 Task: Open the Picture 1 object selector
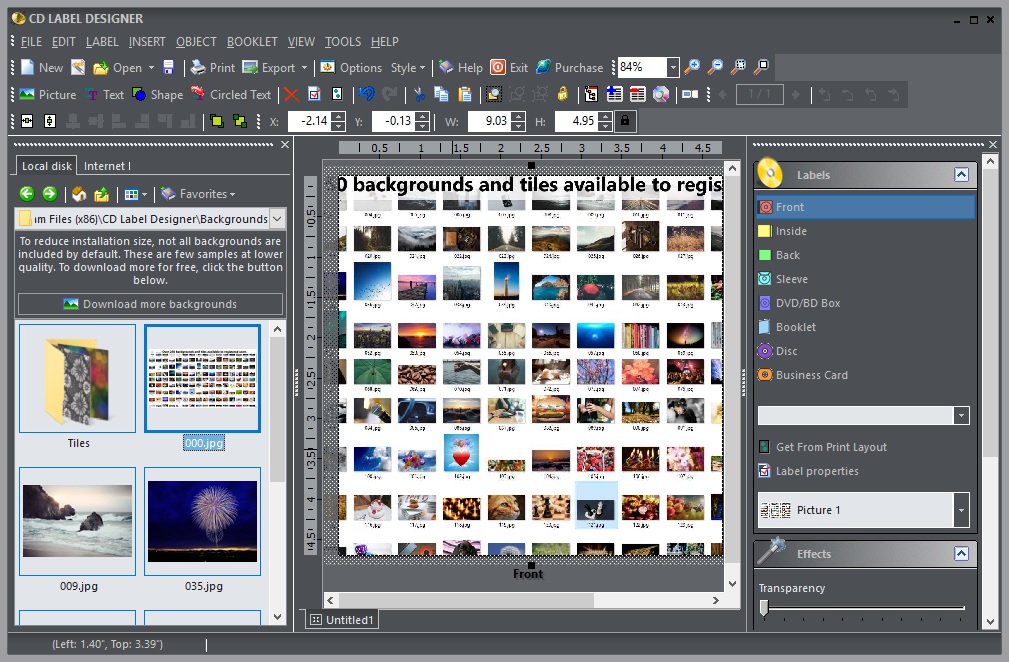point(962,509)
